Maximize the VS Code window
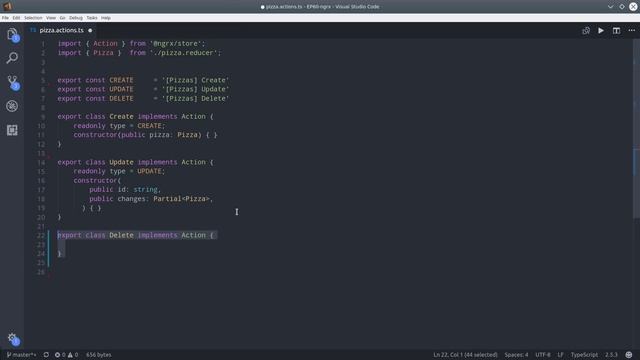The width and height of the screenshot is (640, 360). tap(622, 7)
